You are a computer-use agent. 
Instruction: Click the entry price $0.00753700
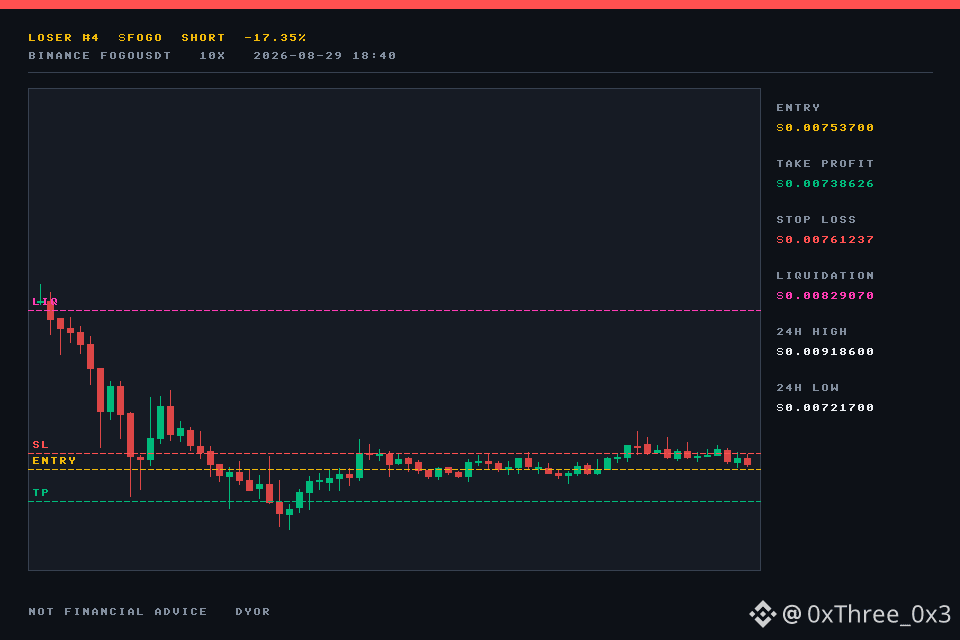(x=825, y=127)
